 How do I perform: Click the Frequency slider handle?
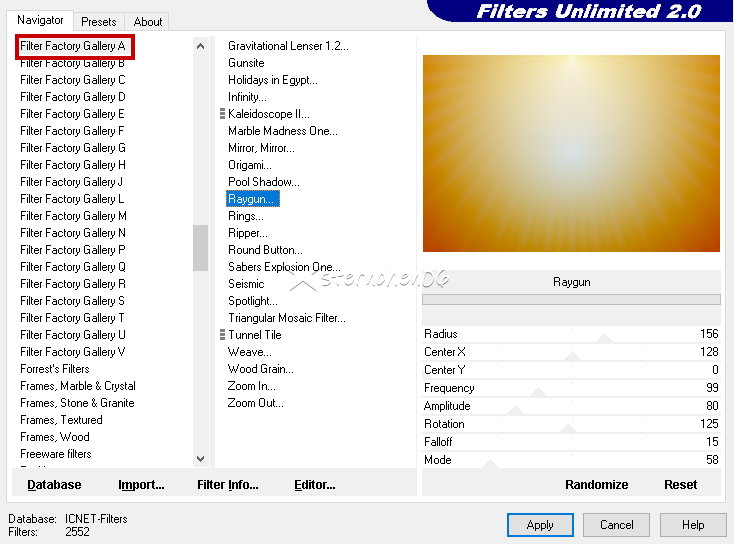pos(538,392)
